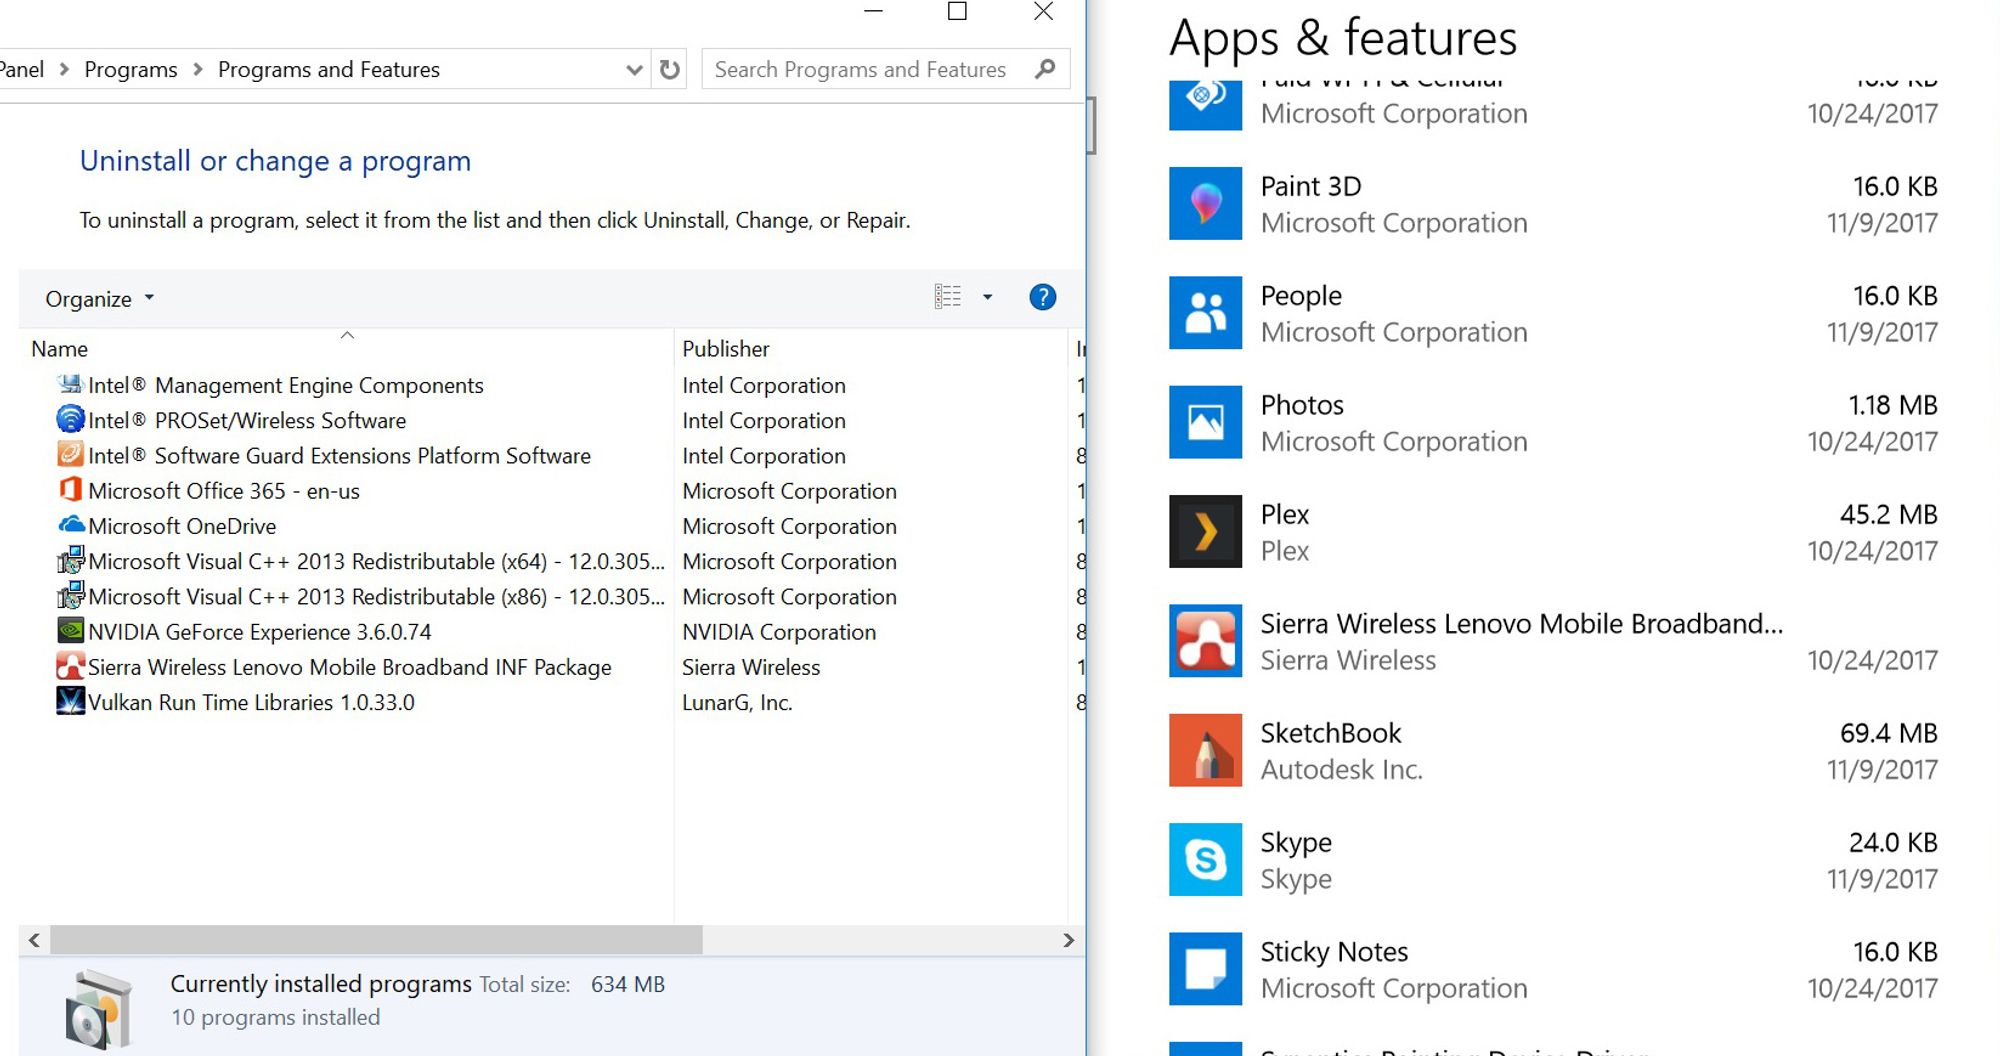
Task: Click the search magnifier icon
Action: (1045, 69)
